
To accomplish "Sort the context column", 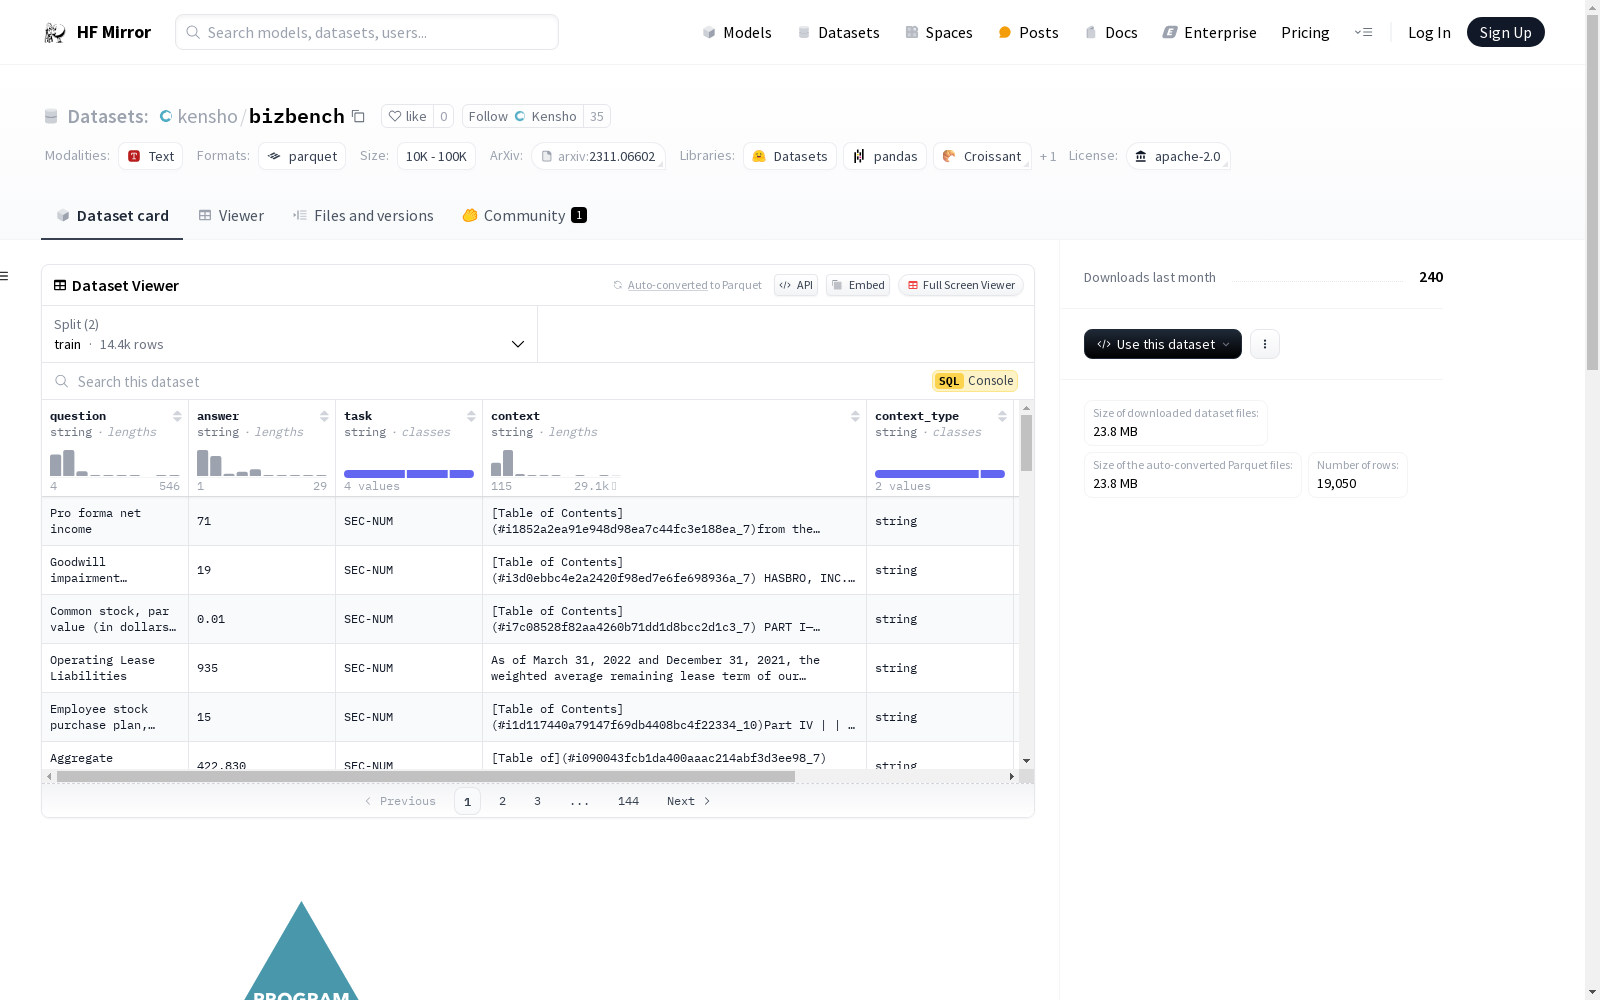I will (x=855, y=416).
